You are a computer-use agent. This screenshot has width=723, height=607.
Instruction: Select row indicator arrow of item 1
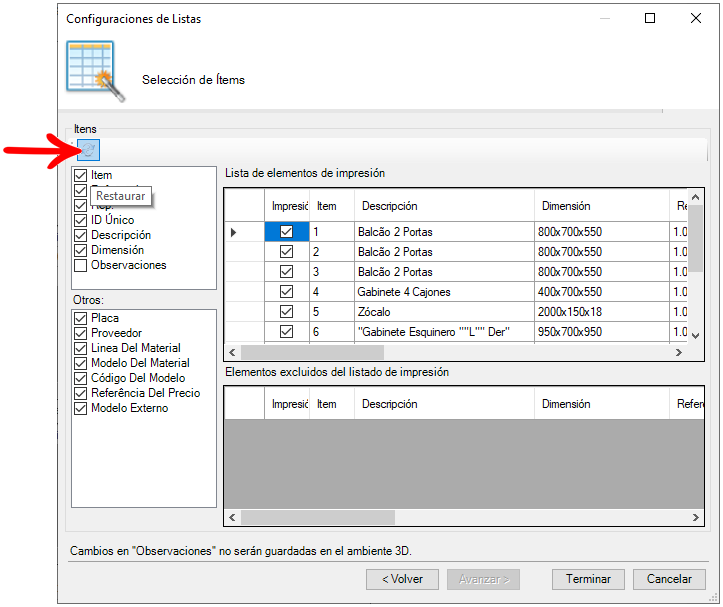click(233, 232)
